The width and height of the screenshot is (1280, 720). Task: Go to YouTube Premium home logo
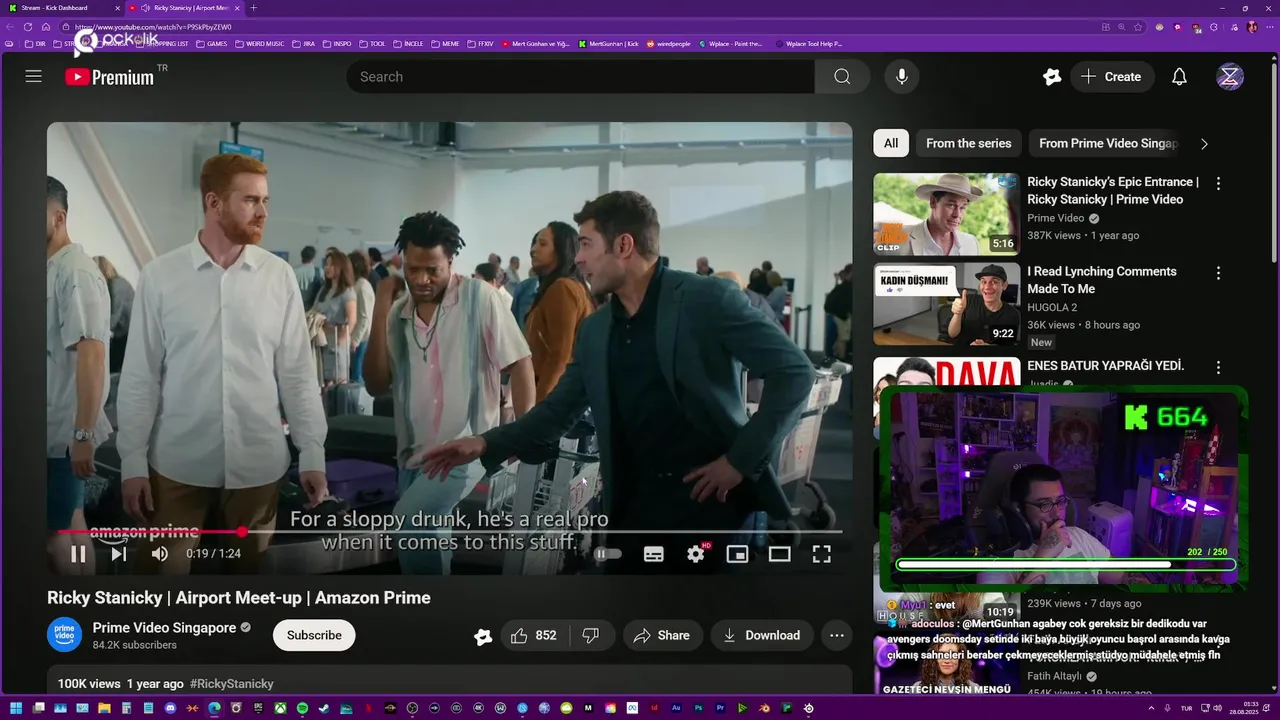coord(109,77)
